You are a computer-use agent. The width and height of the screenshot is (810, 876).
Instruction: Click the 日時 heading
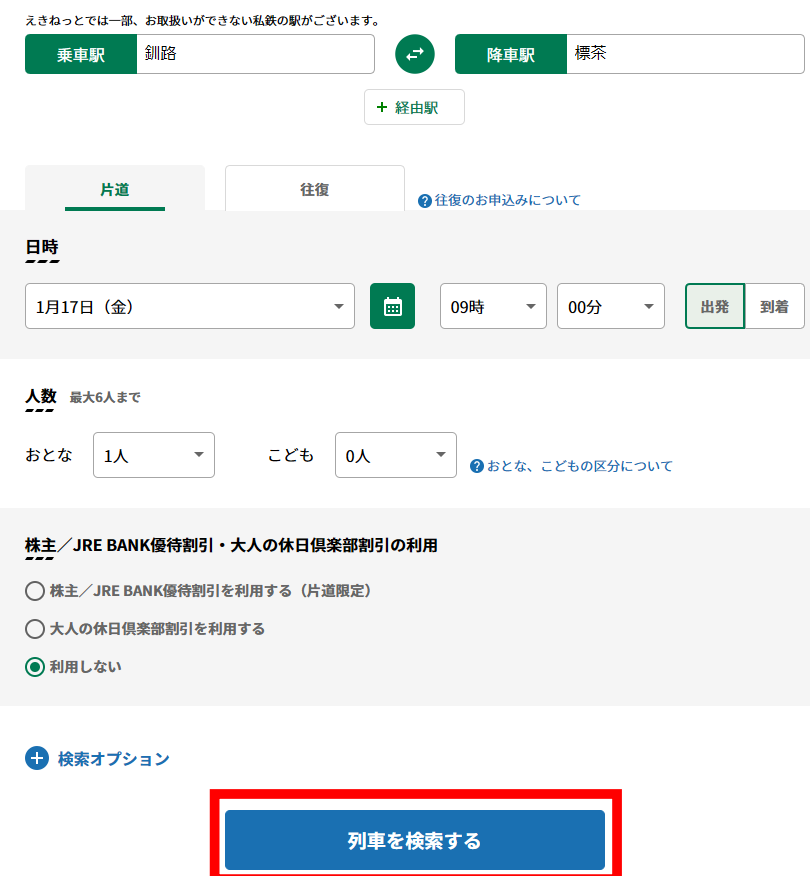coord(42,247)
